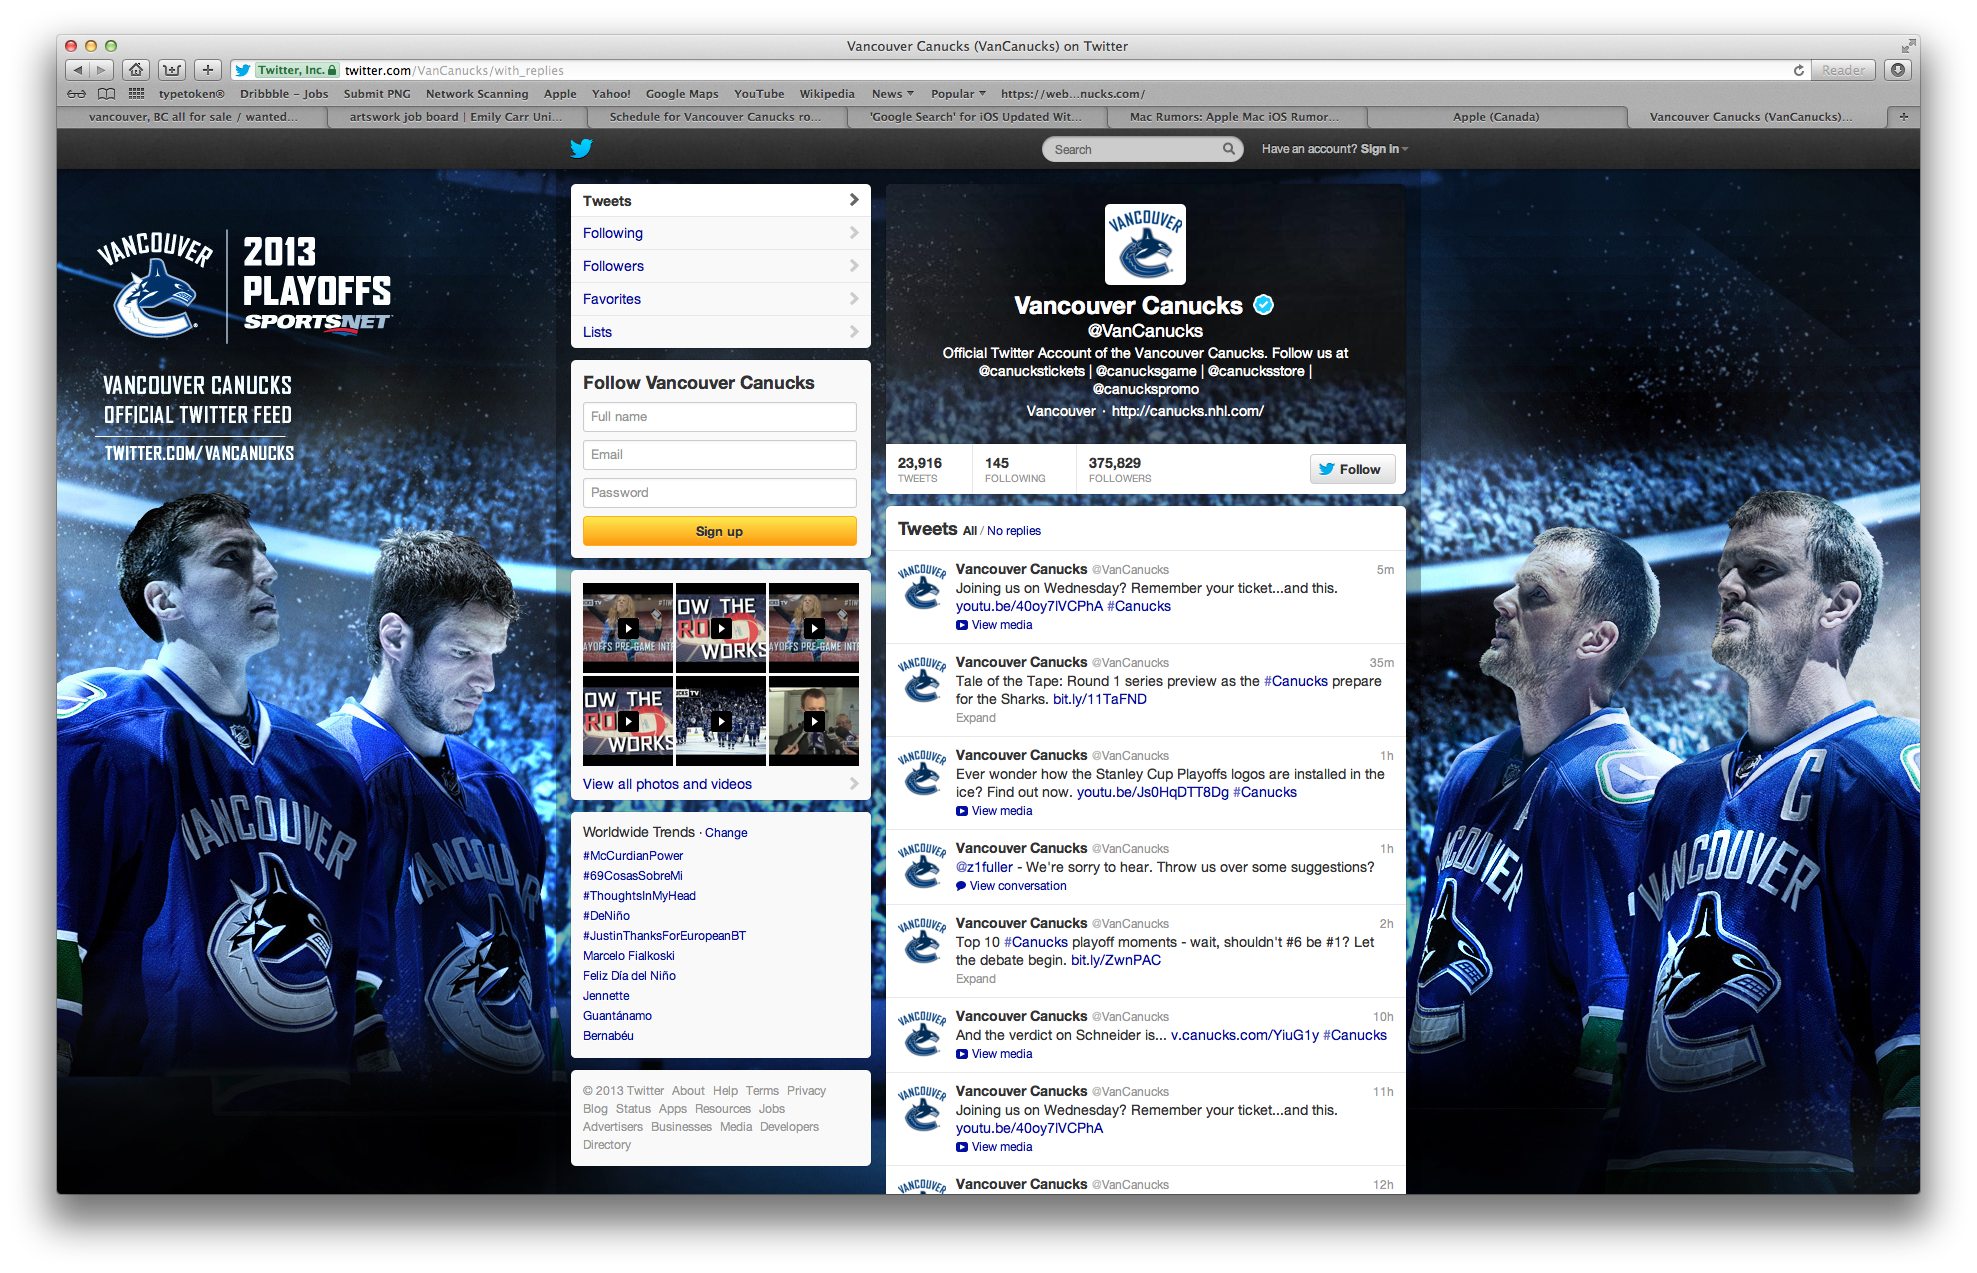Switch to vancouver, BC all for sale tab
The height and width of the screenshot is (1273, 1977).
coord(193,117)
